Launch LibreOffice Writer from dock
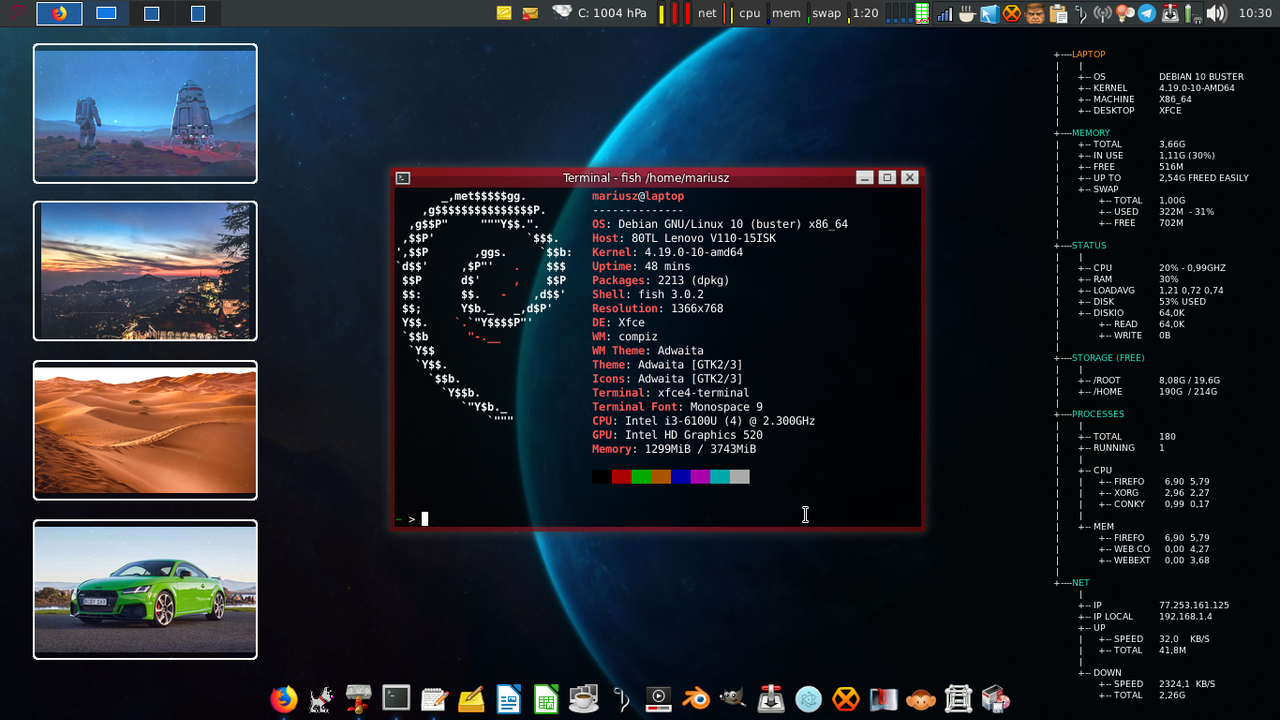 pos(509,698)
